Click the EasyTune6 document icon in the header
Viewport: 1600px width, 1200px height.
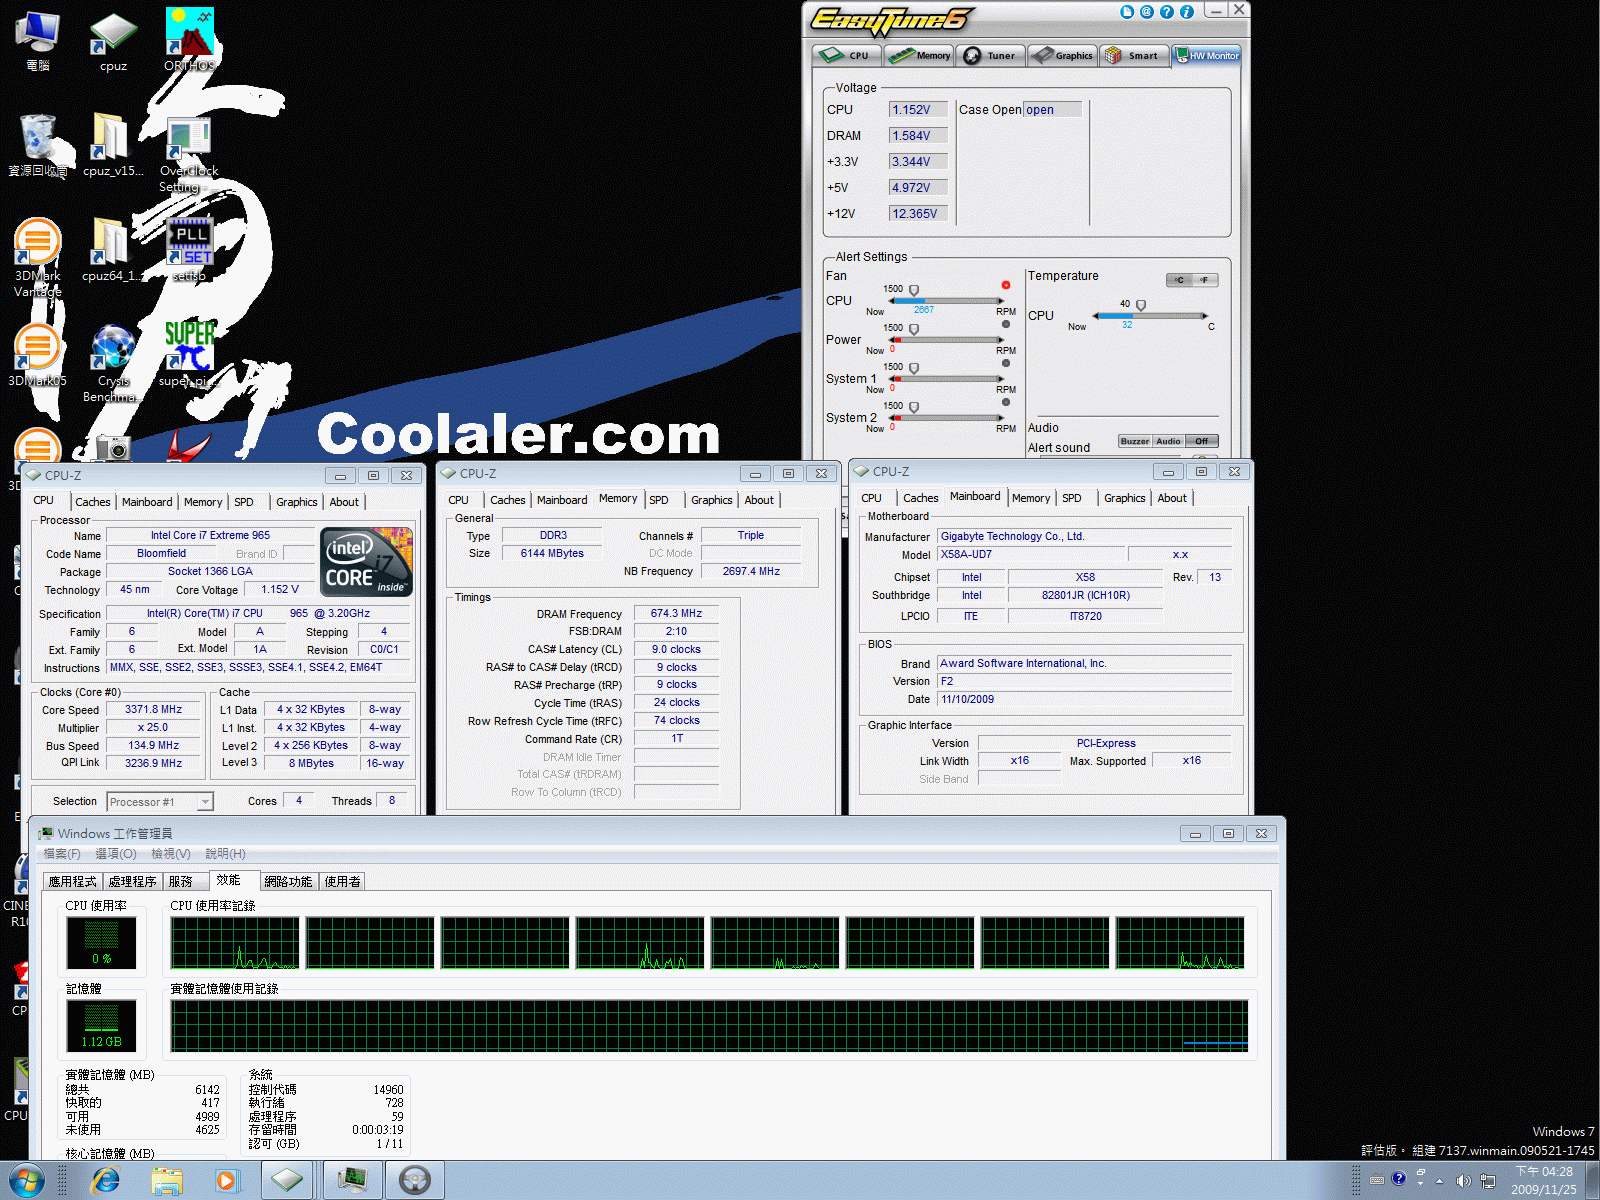1127,12
